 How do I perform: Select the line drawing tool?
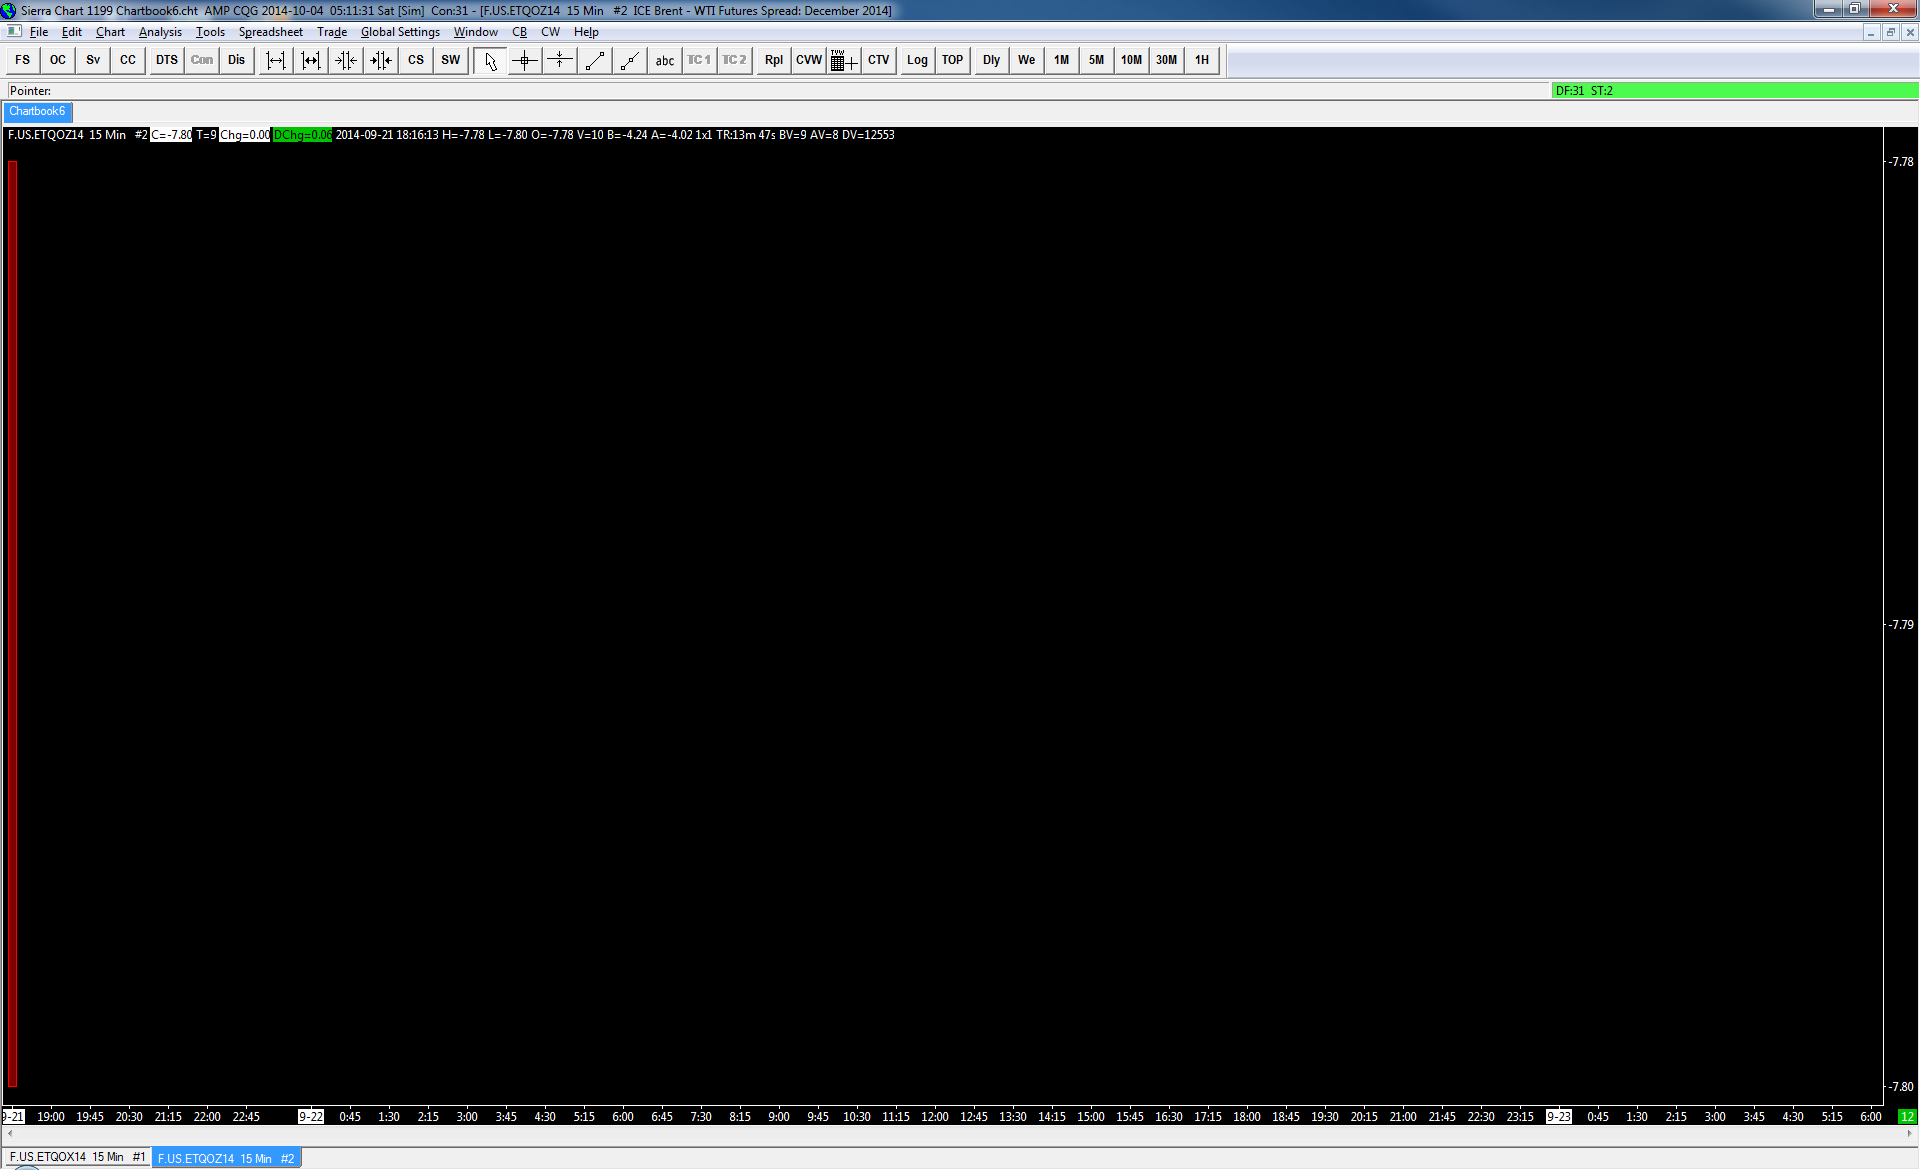tap(595, 61)
